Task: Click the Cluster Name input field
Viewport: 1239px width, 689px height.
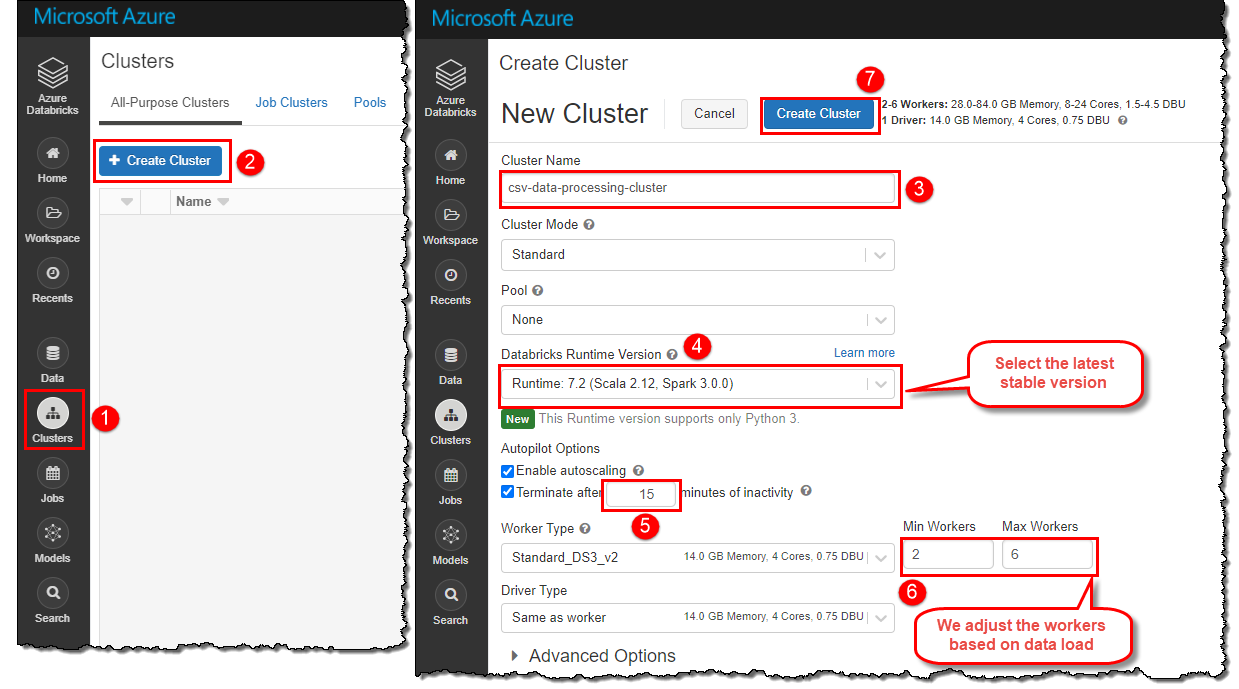Action: click(x=698, y=188)
